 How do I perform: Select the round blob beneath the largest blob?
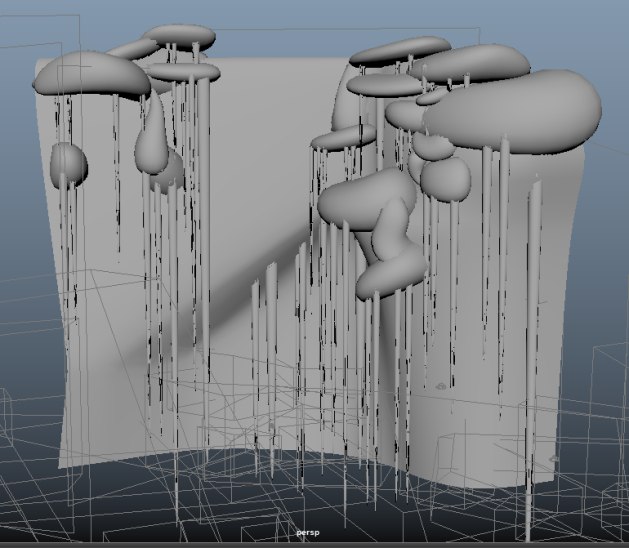[445, 177]
